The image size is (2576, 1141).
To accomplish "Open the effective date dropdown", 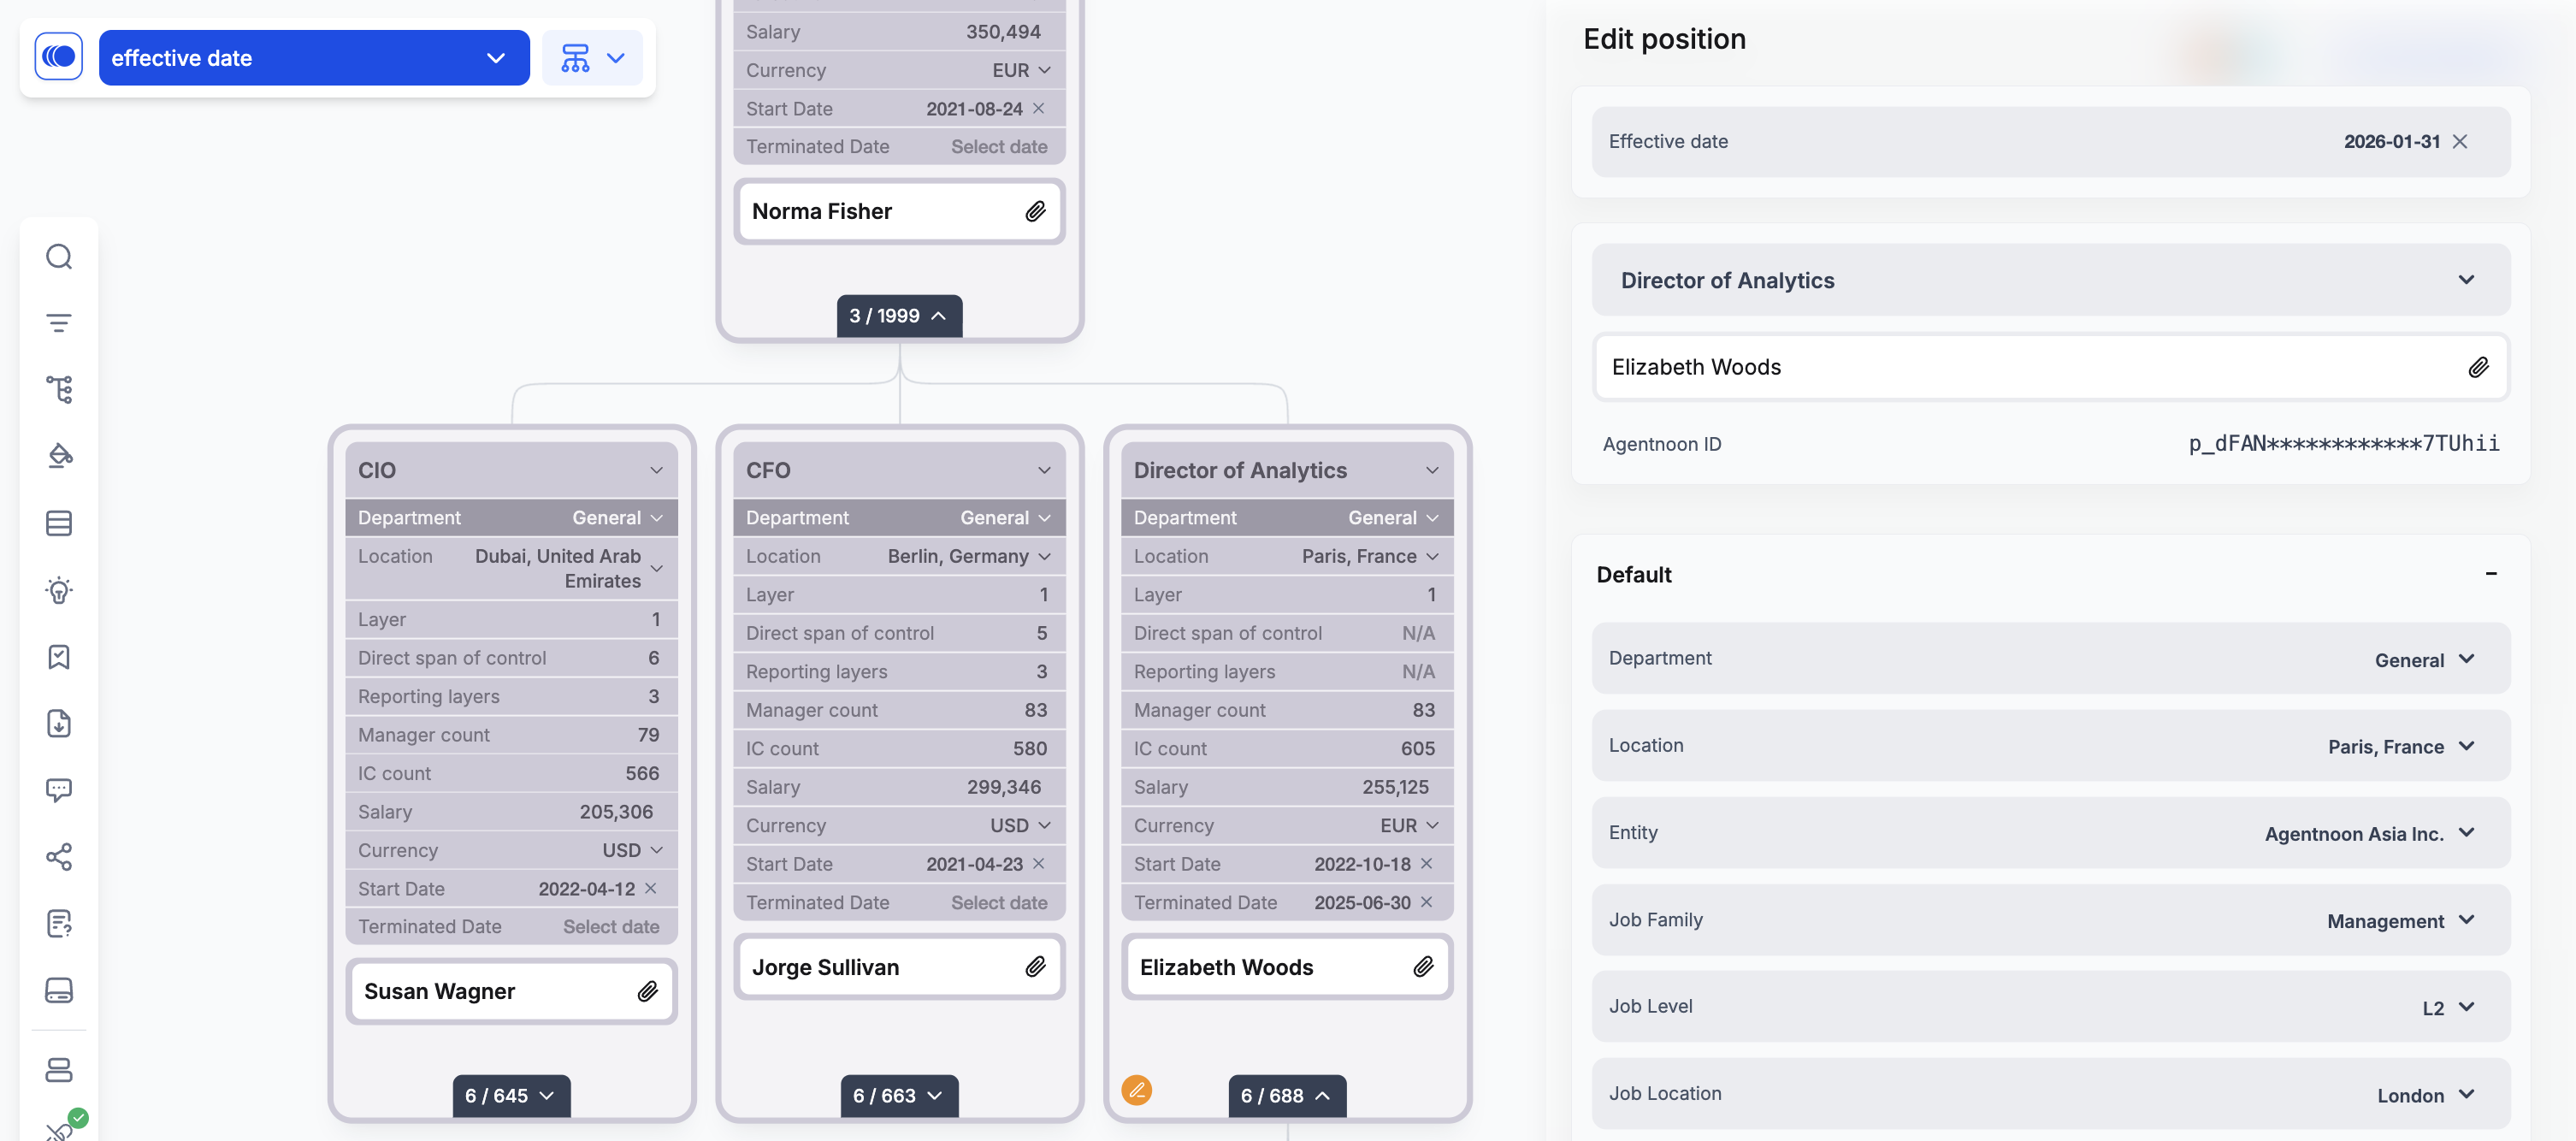I will [313, 58].
